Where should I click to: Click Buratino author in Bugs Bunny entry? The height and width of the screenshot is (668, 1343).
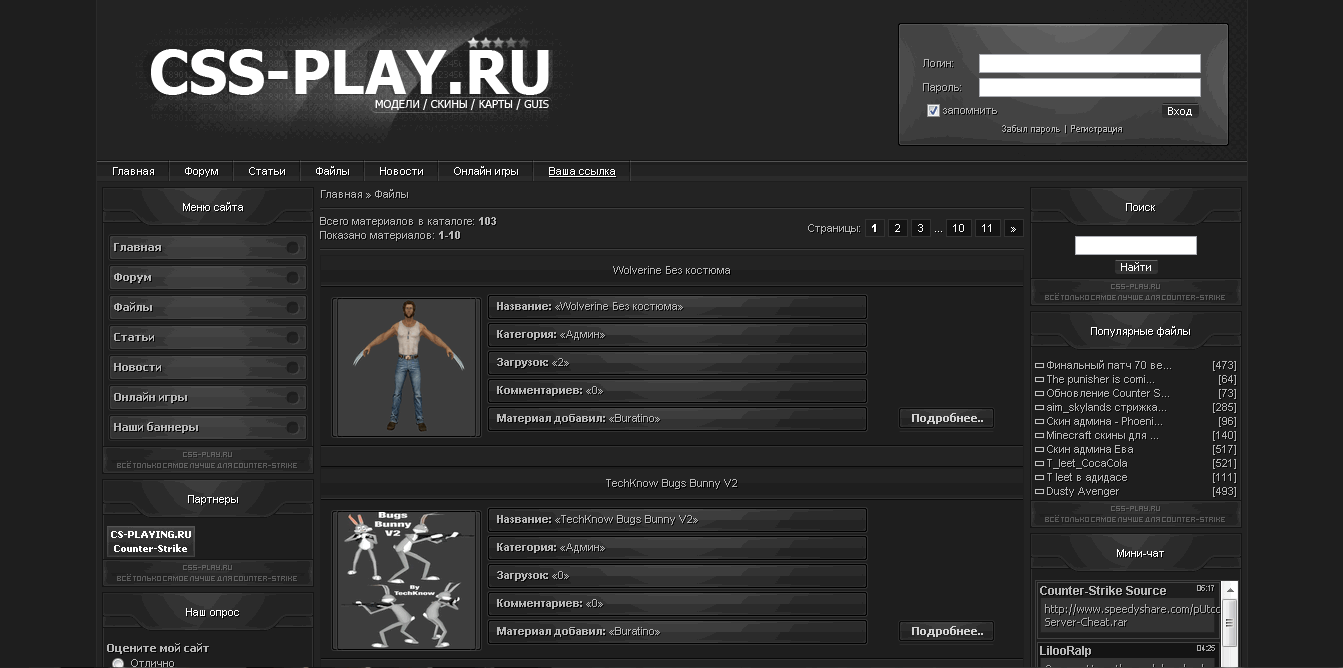pos(634,631)
